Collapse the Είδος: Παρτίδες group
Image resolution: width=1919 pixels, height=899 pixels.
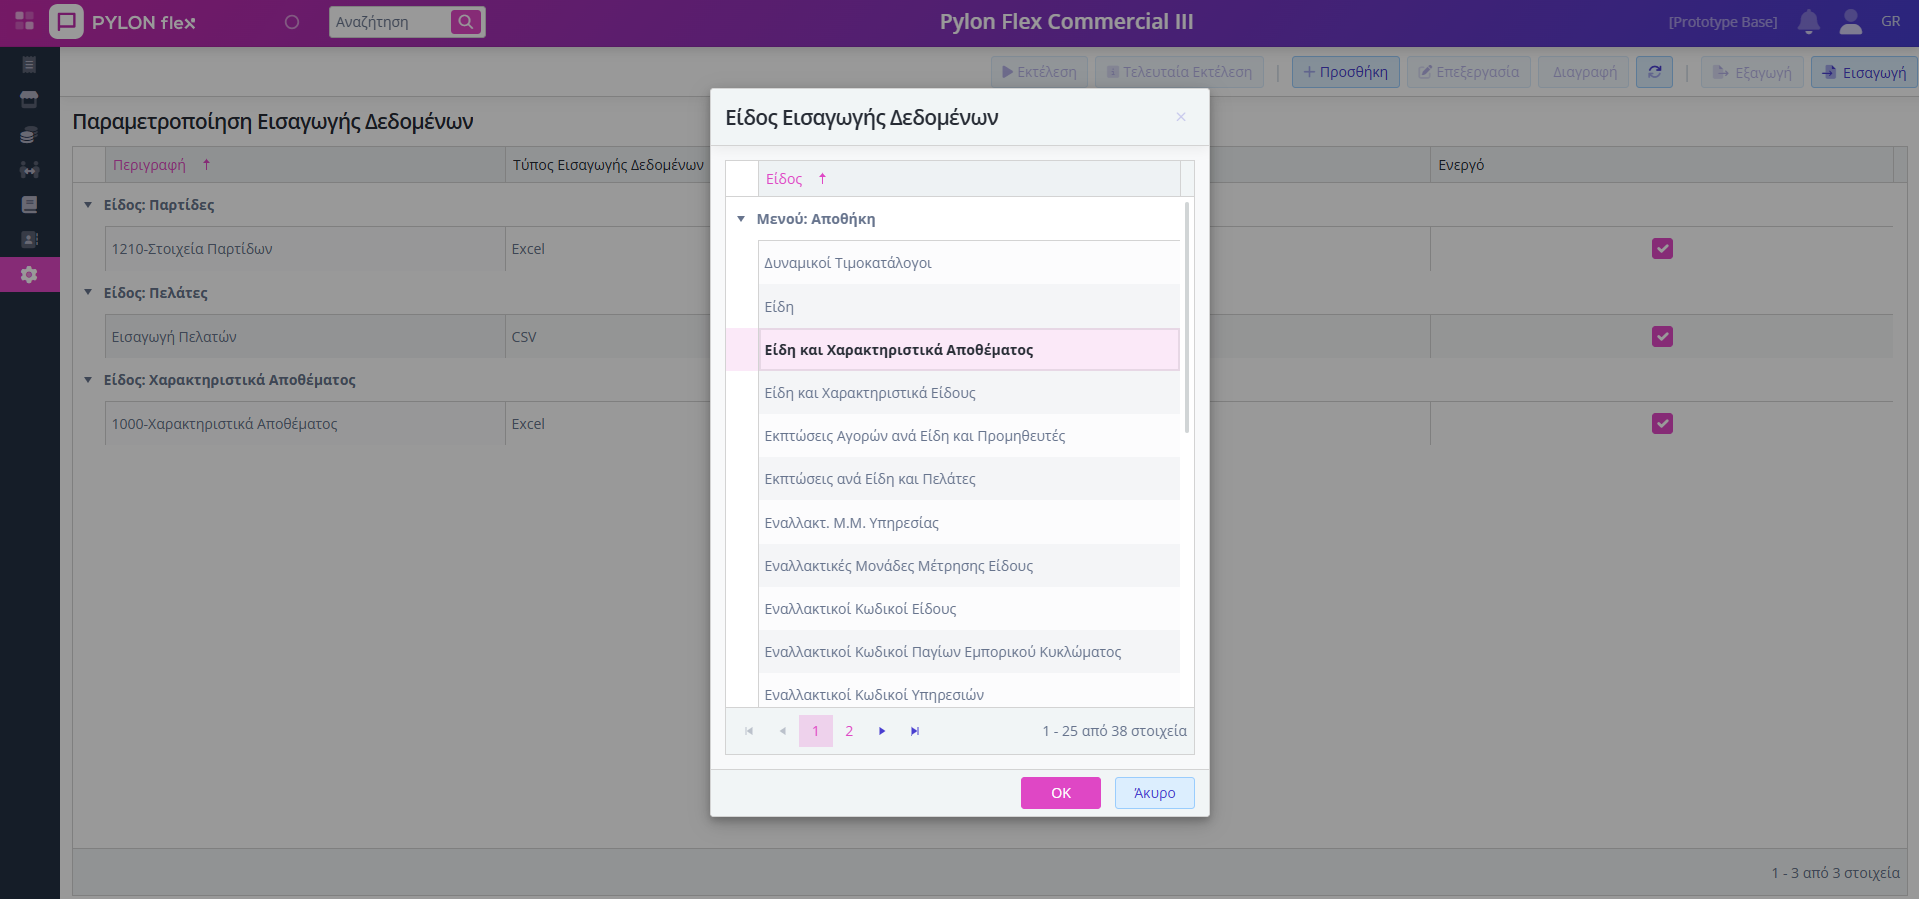tap(88, 205)
